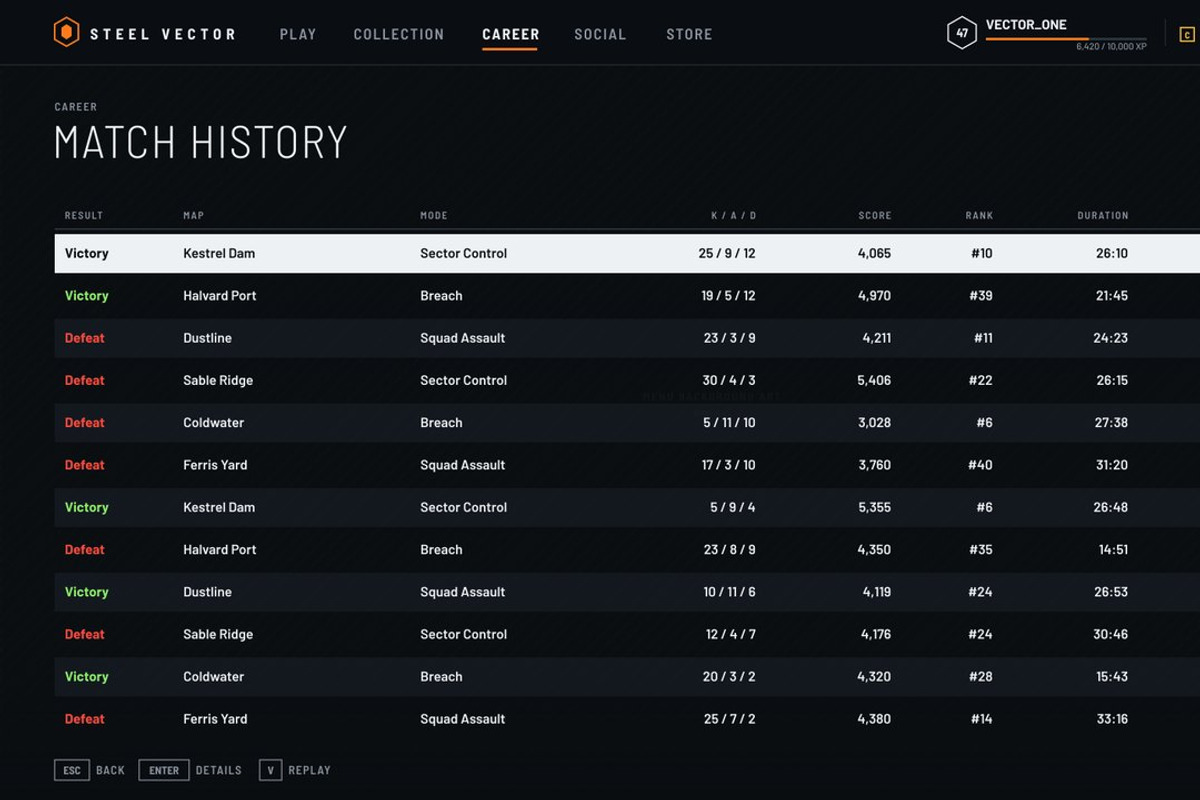The image size is (1200, 800).
Task: Select the Dustline Defeat with score 4,211
Action: pos(627,338)
